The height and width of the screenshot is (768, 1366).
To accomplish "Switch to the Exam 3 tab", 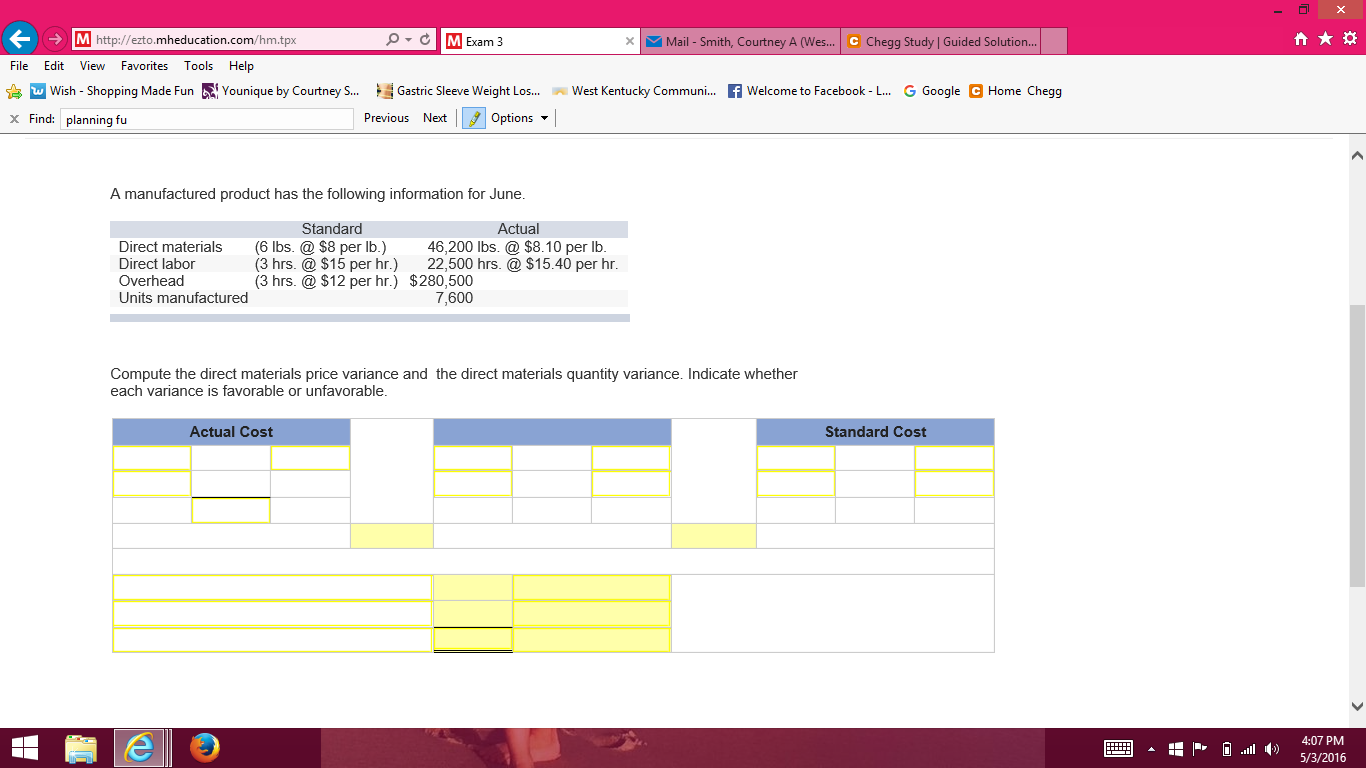I will click(x=540, y=41).
